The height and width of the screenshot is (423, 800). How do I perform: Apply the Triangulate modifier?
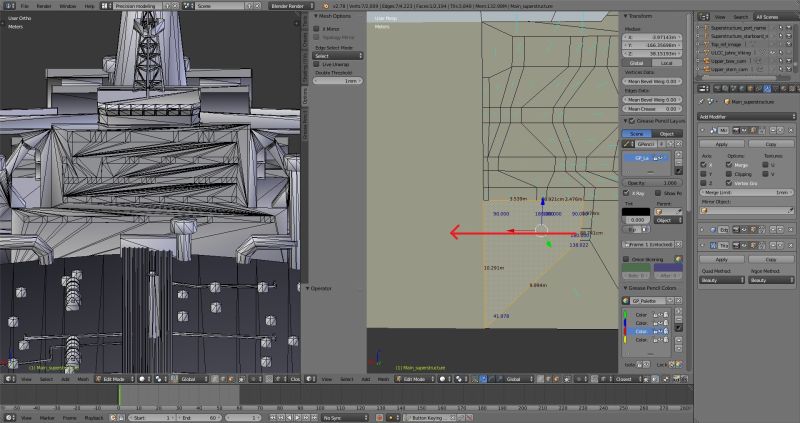click(x=721, y=259)
